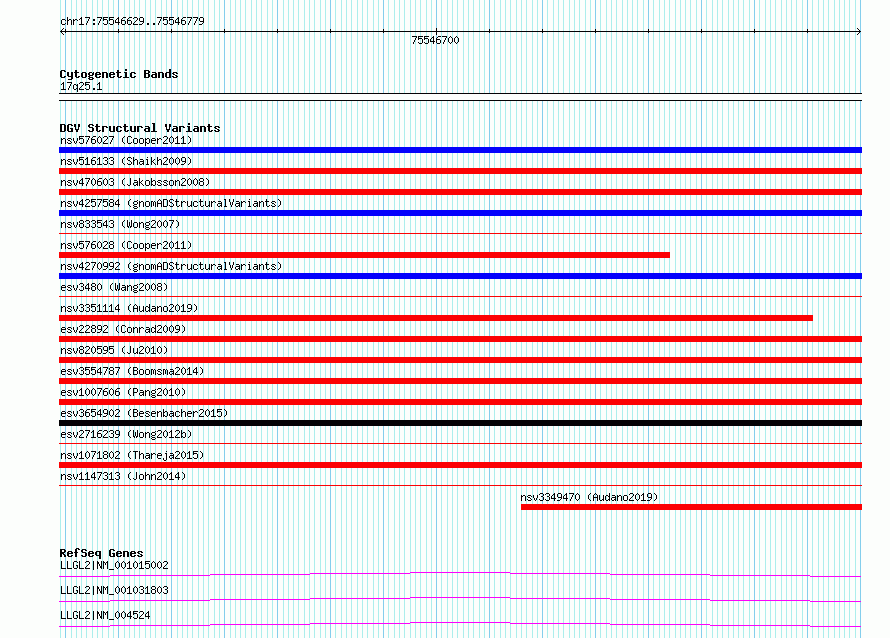Open the LLGL2|NM_004524 gene label
Screen dimensions: 890x638
pos(105,615)
